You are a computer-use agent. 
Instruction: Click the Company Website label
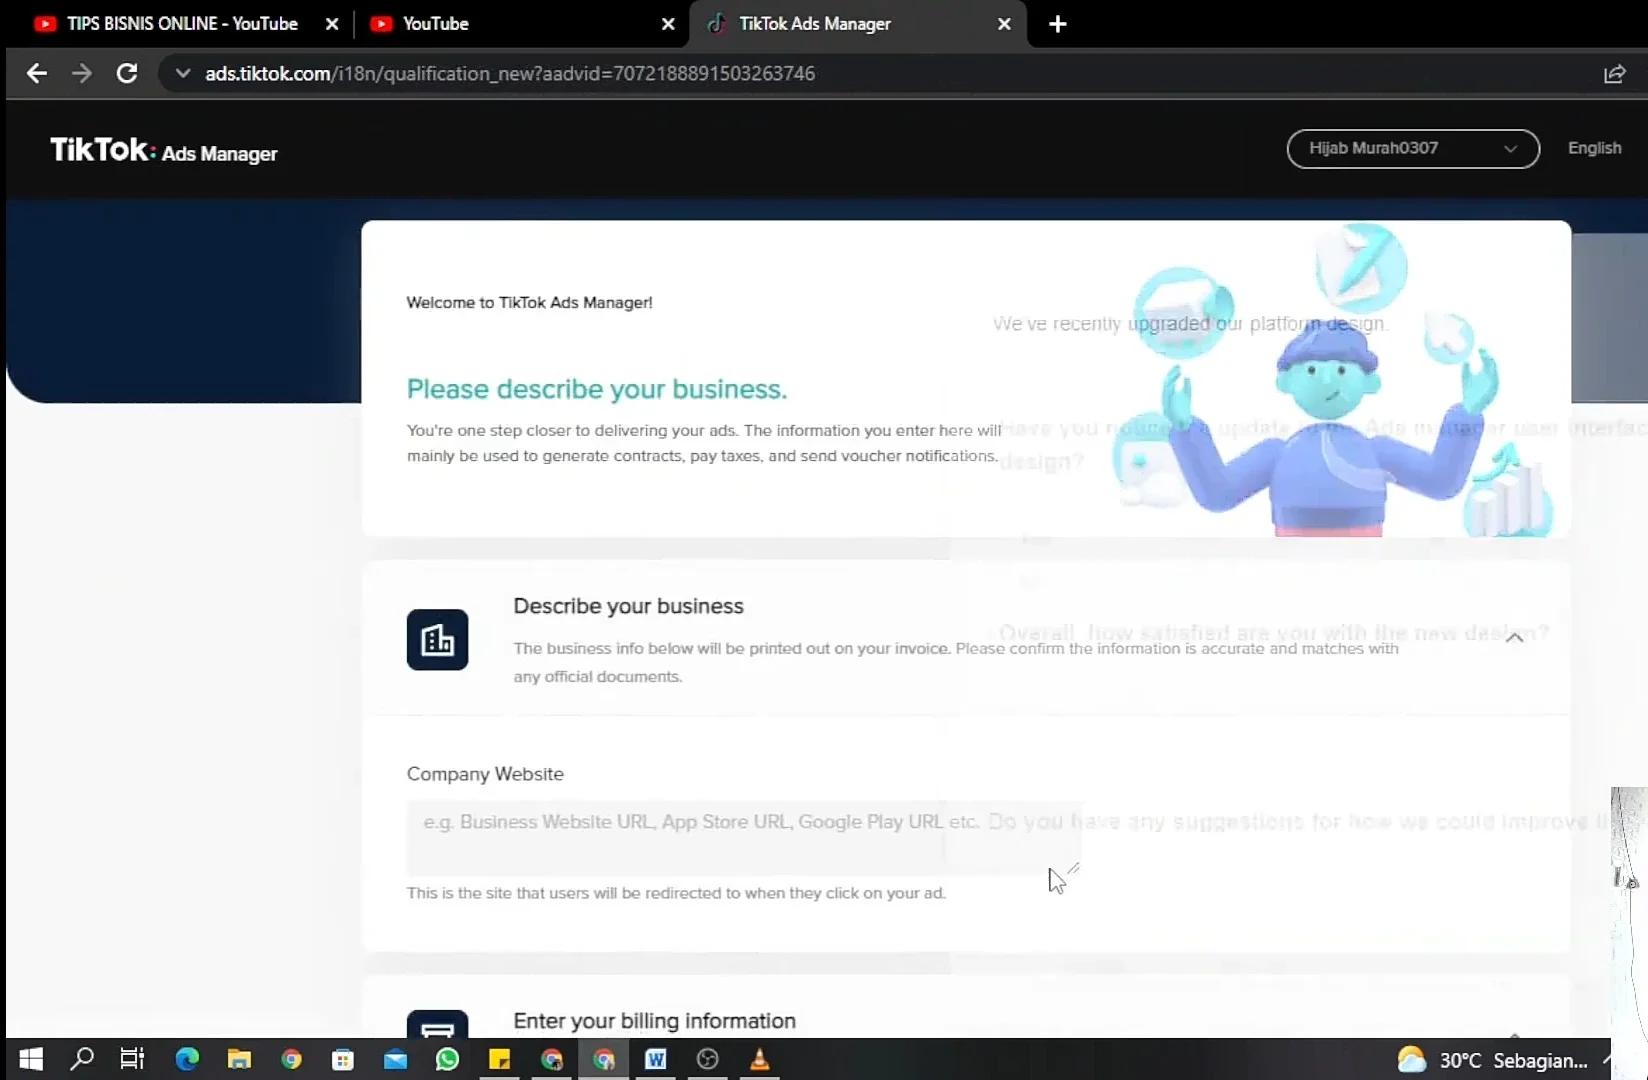point(485,774)
